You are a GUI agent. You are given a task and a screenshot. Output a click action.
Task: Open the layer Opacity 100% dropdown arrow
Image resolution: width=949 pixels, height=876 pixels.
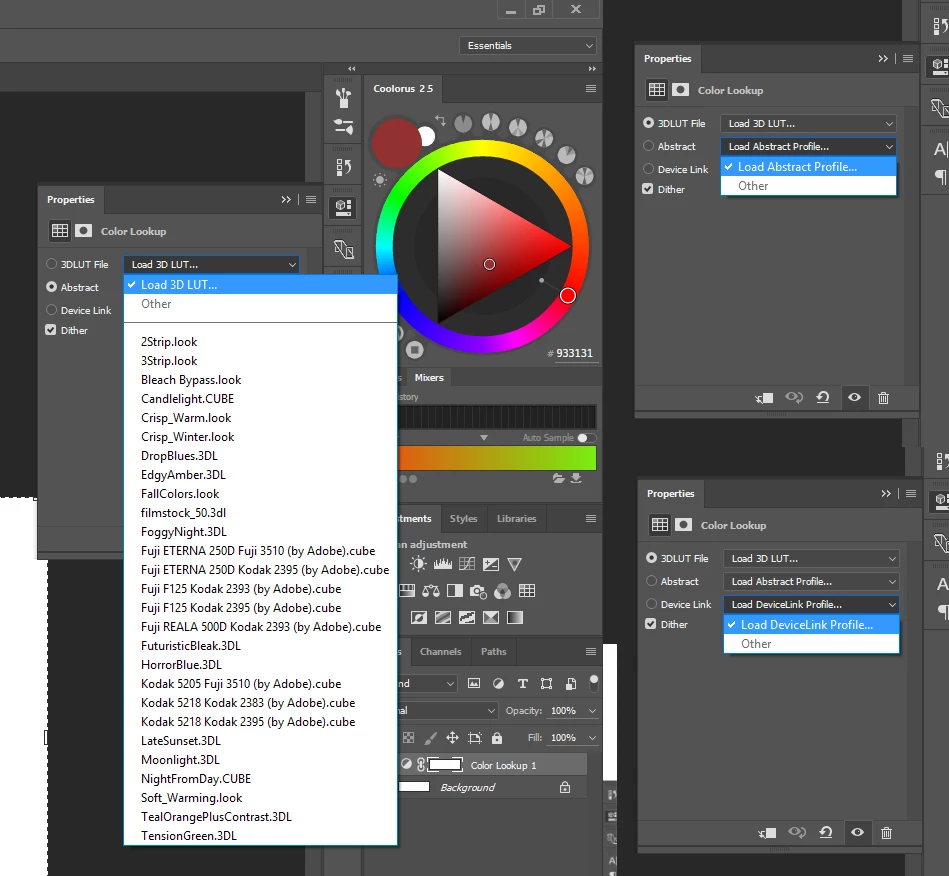click(x=592, y=711)
